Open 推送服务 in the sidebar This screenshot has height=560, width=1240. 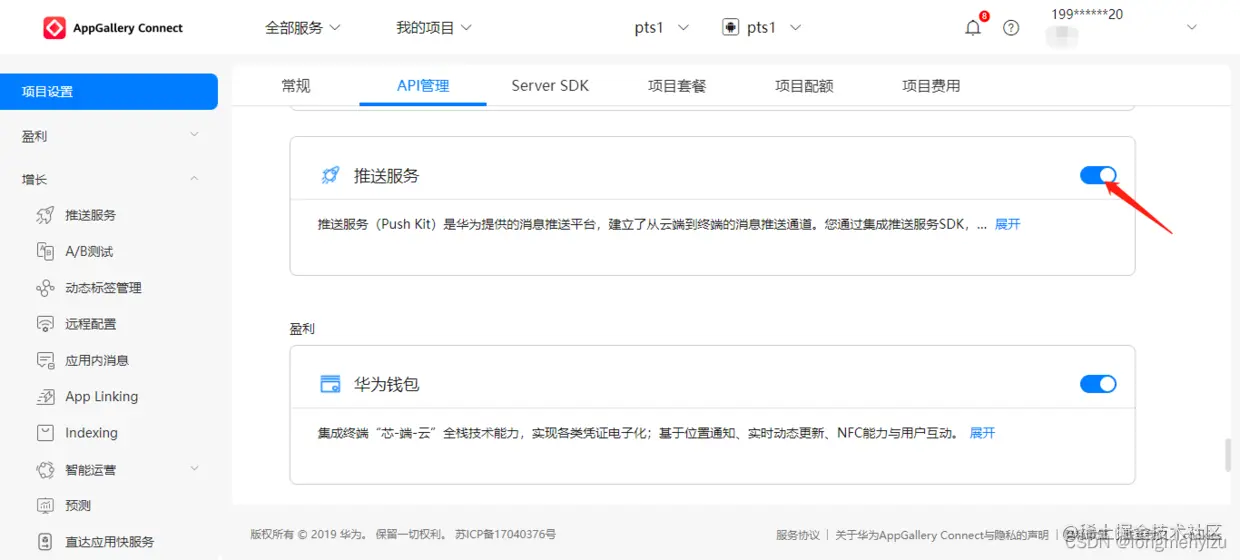[x=91, y=215]
